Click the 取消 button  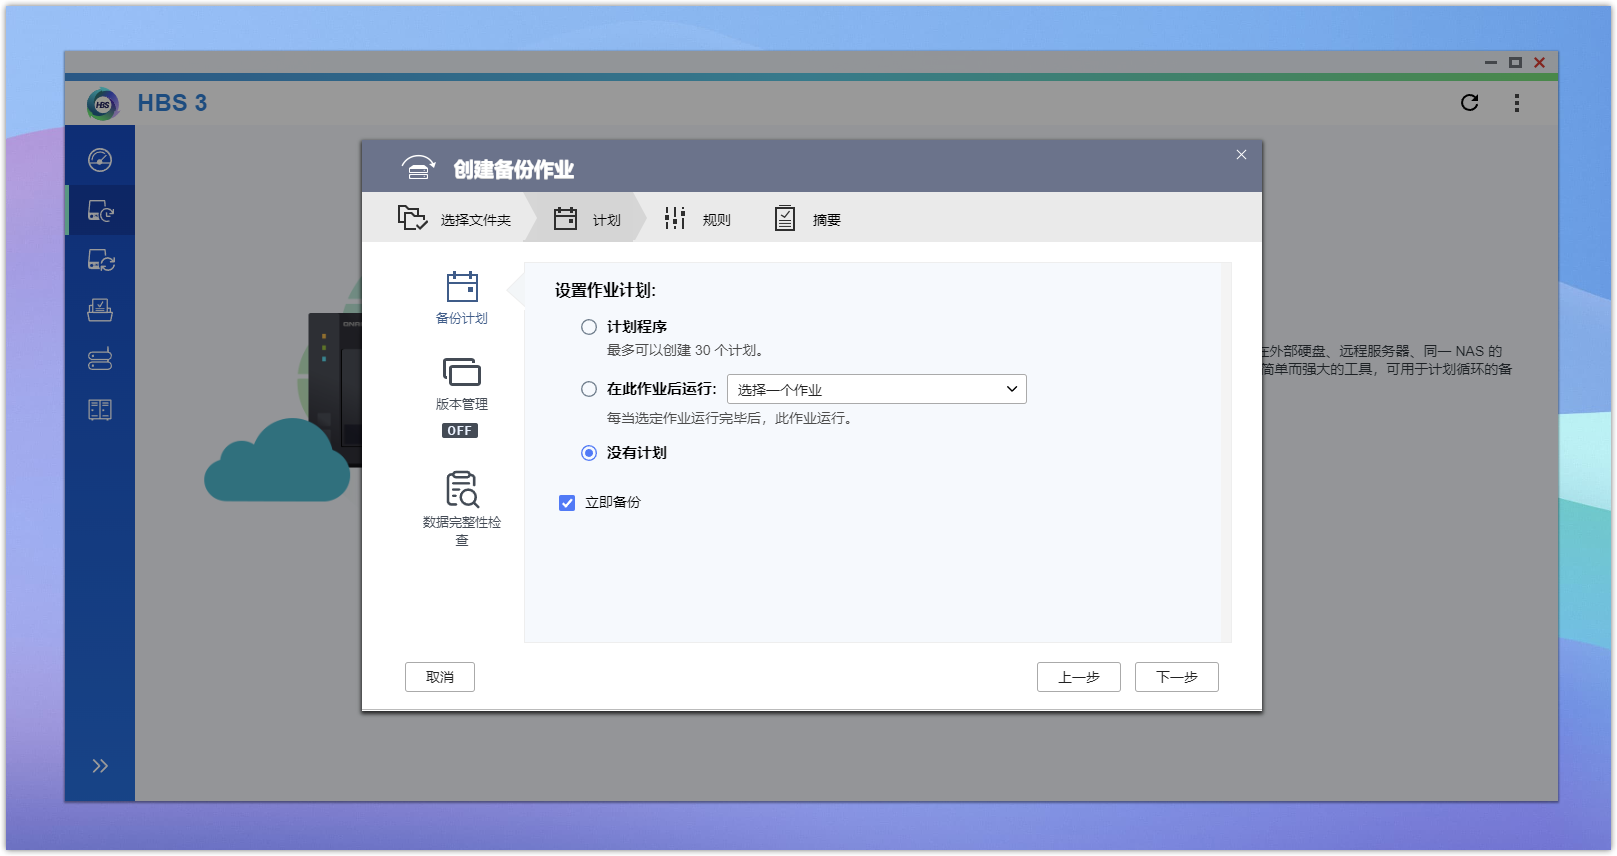click(x=439, y=677)
